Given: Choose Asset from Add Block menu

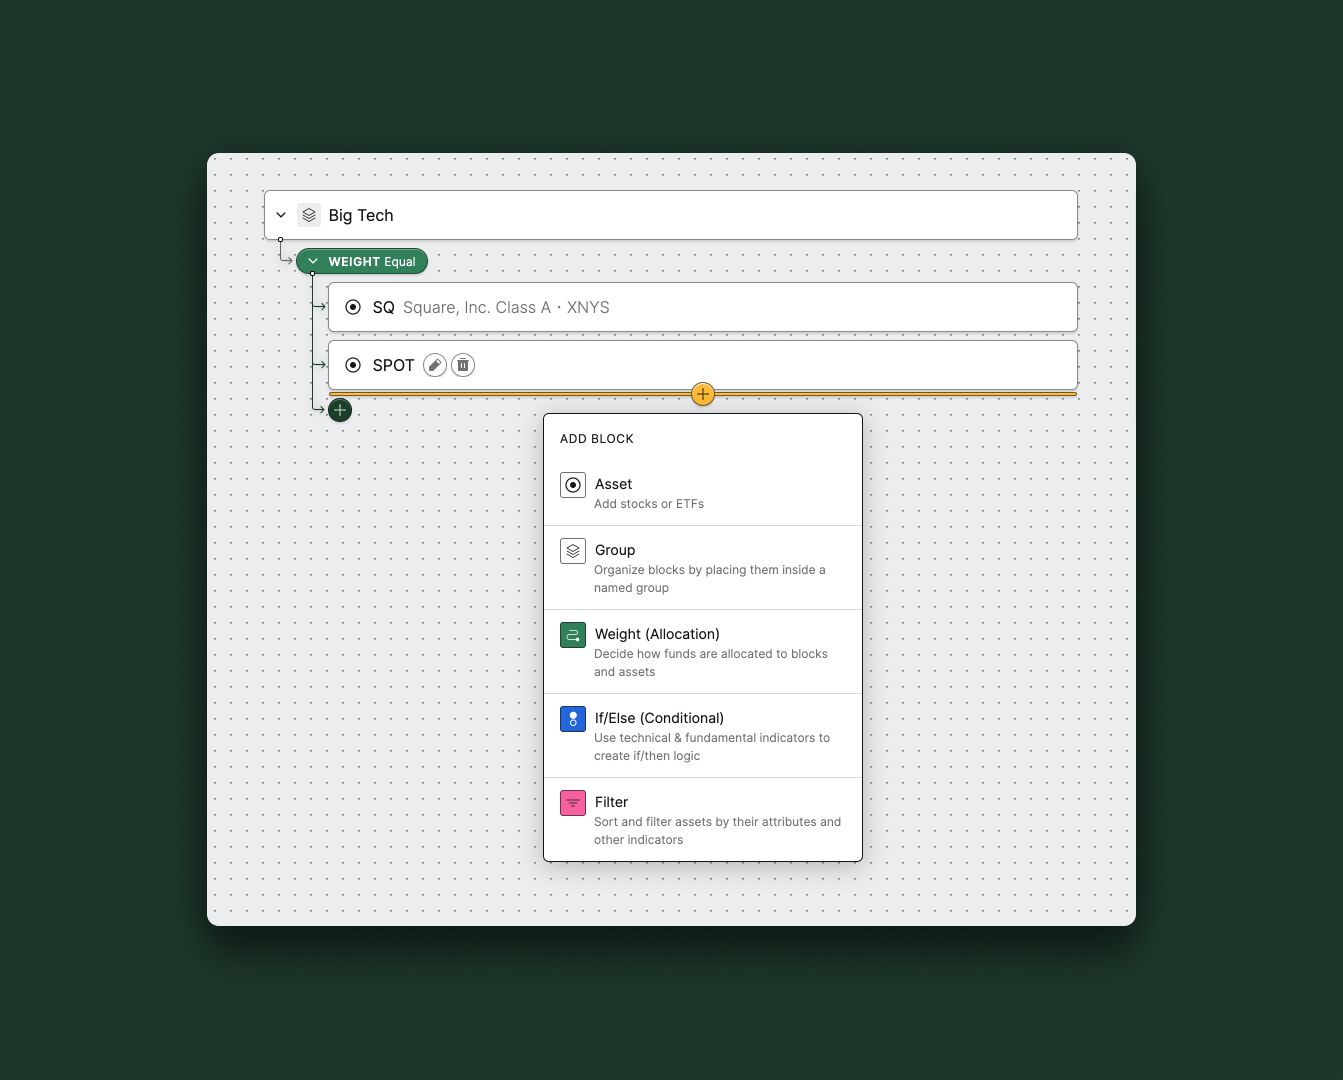Looking at the screenshot, I should coord(703,493).
